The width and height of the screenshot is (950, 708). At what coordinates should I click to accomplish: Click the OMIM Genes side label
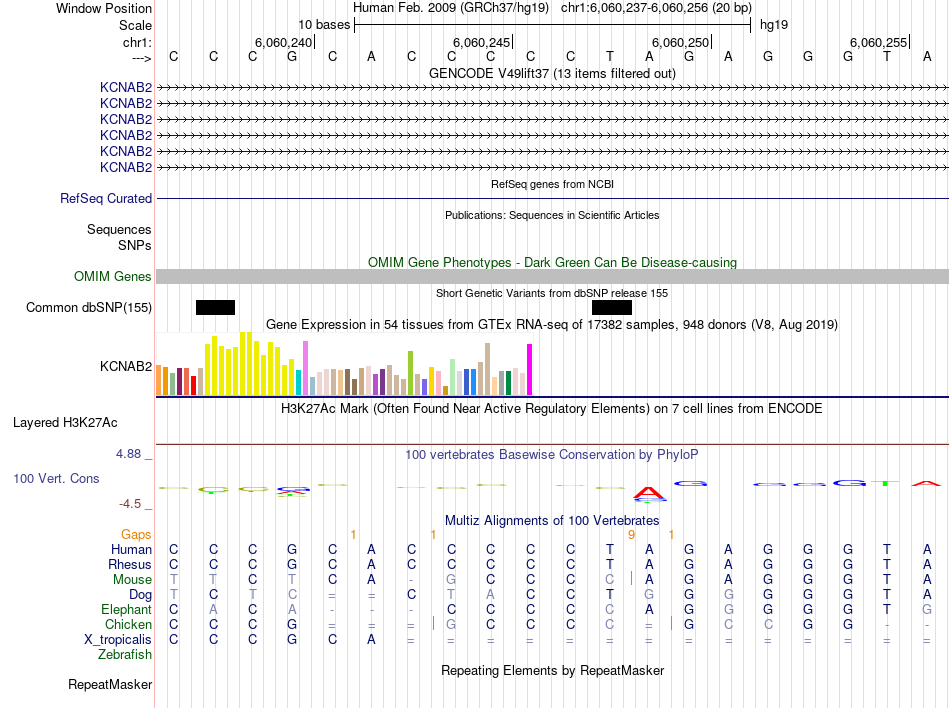tap(112, 277)
